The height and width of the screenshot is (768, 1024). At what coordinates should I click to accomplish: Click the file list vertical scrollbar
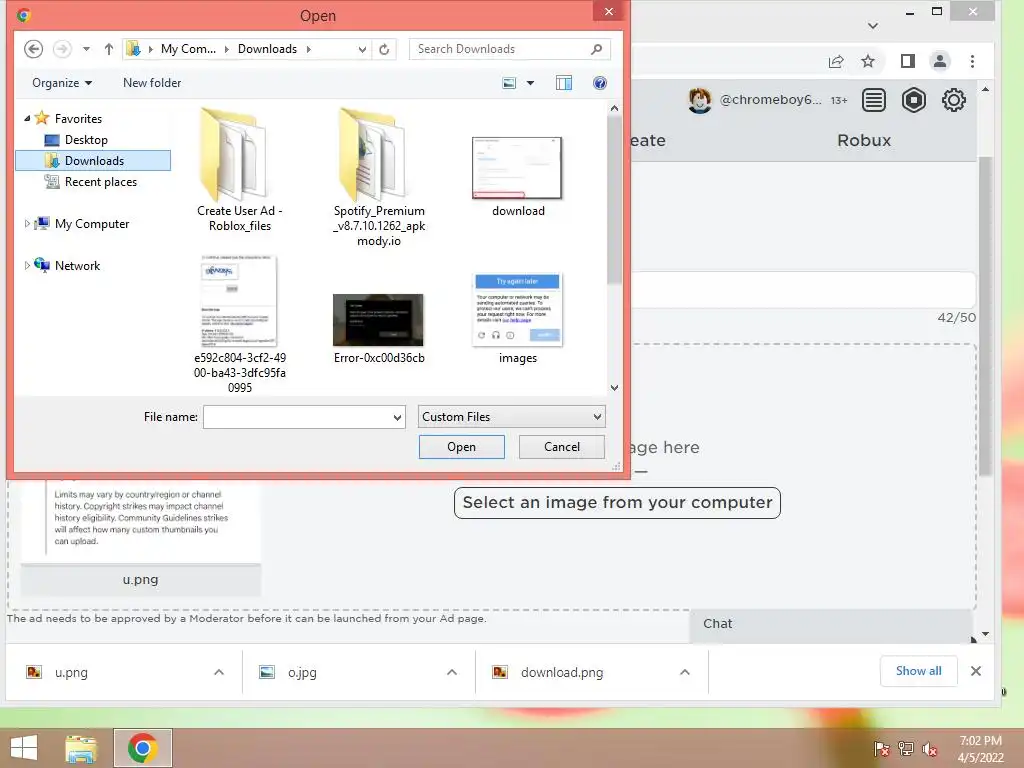[614, 202]
